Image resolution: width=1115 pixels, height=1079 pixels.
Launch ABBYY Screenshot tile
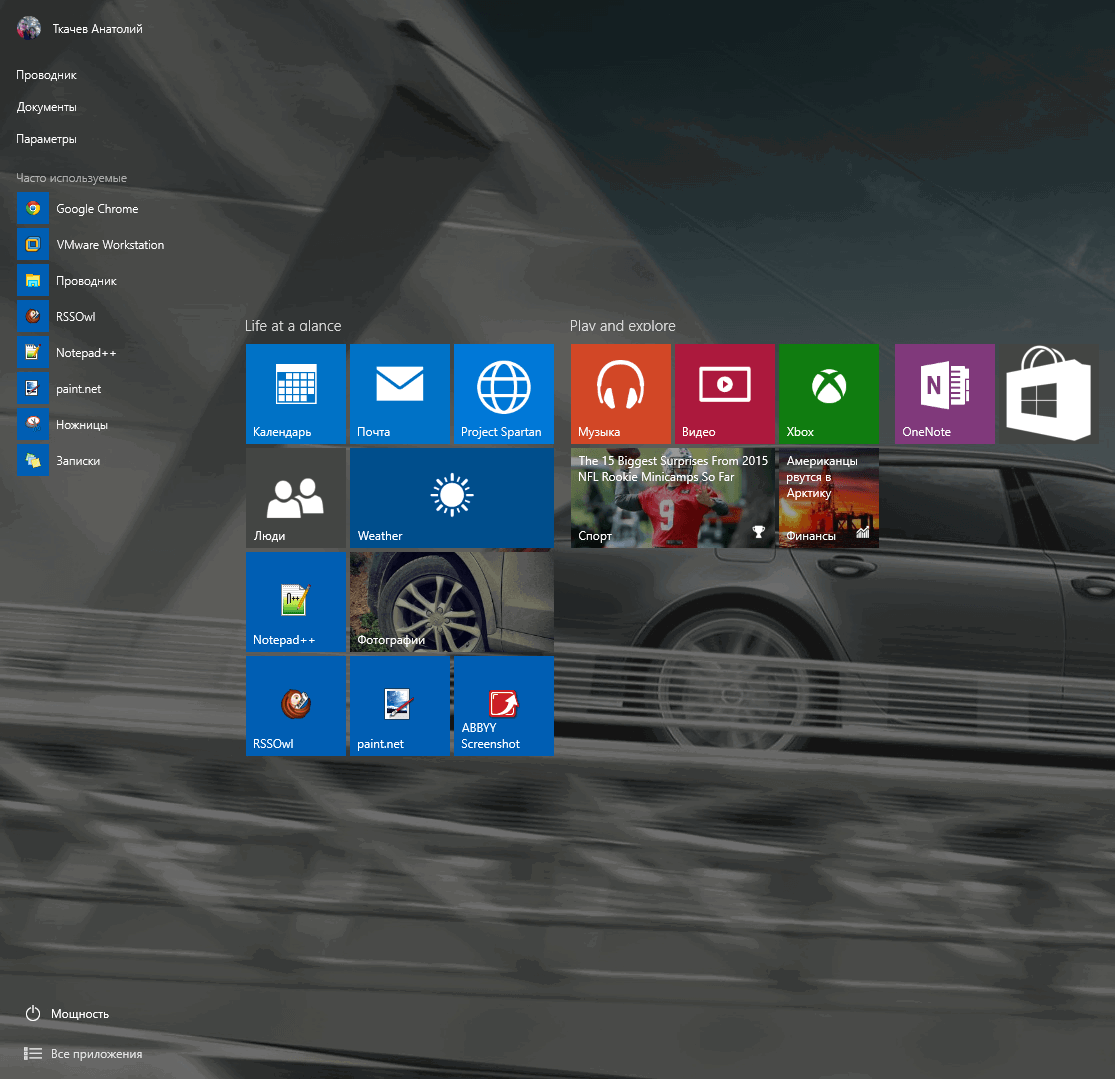pos(503,705)
